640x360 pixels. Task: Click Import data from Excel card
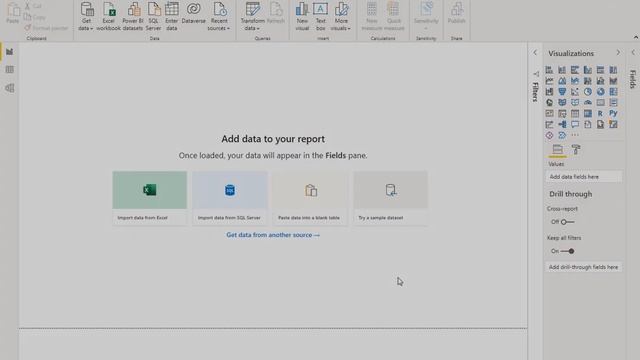(150, 198)
